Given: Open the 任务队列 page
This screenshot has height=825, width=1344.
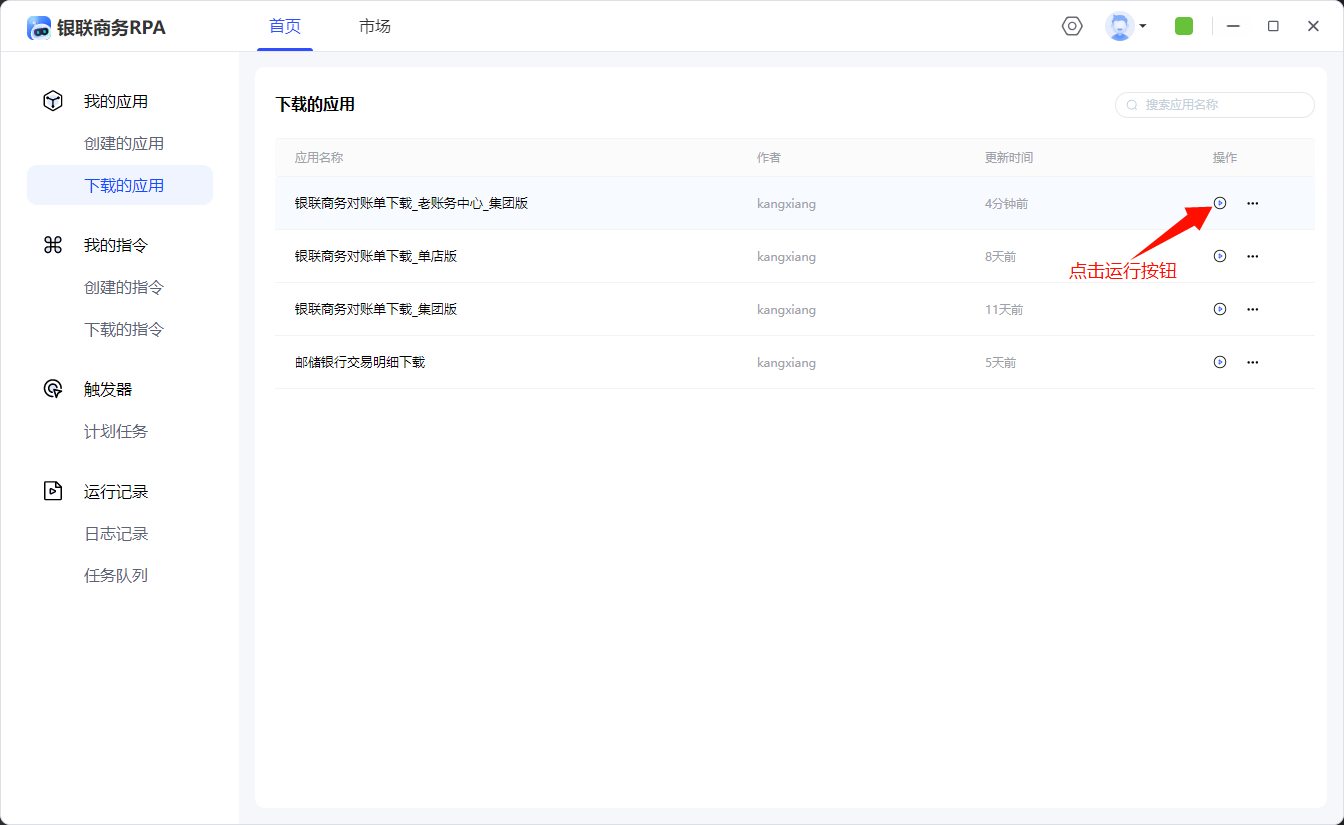Looking at the screenshot, I should tap(116, 576).
